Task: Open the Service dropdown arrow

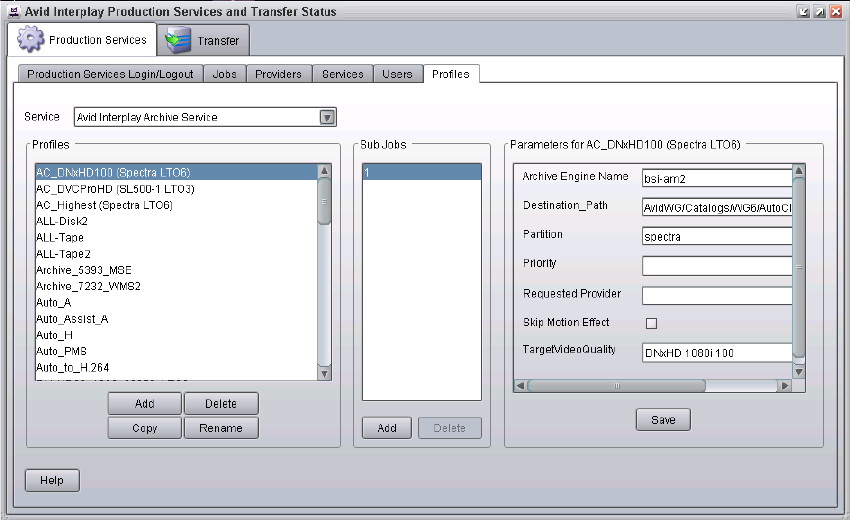Action: 327,117
